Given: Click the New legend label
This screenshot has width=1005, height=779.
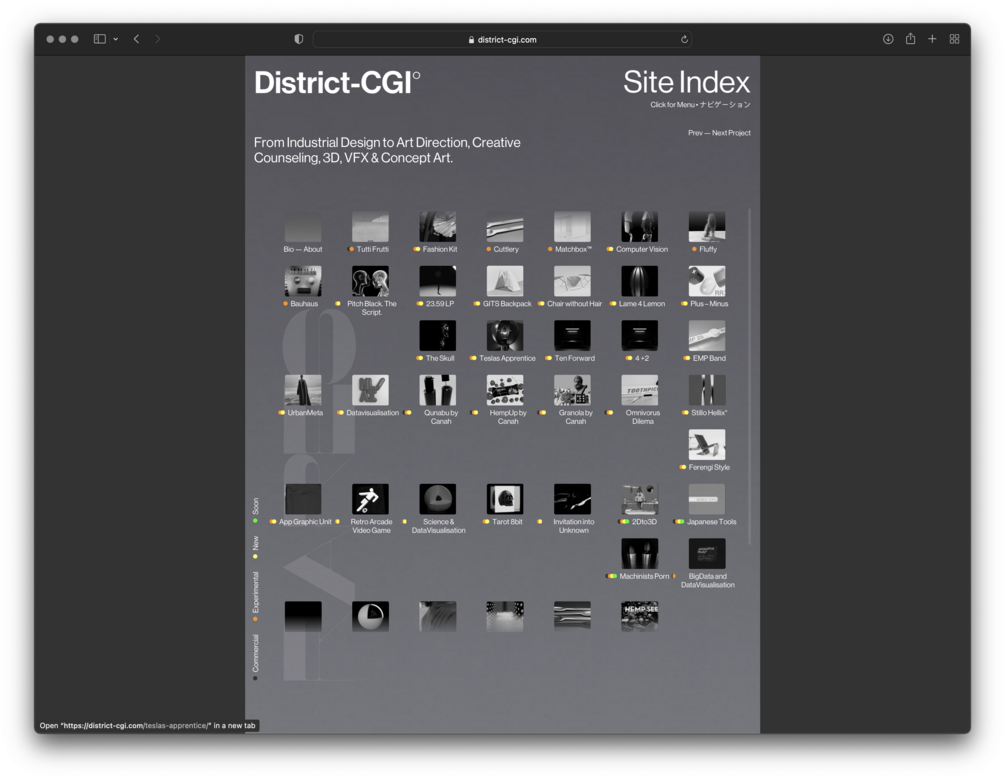Looking at the screenshot, I should click(255, 544).
